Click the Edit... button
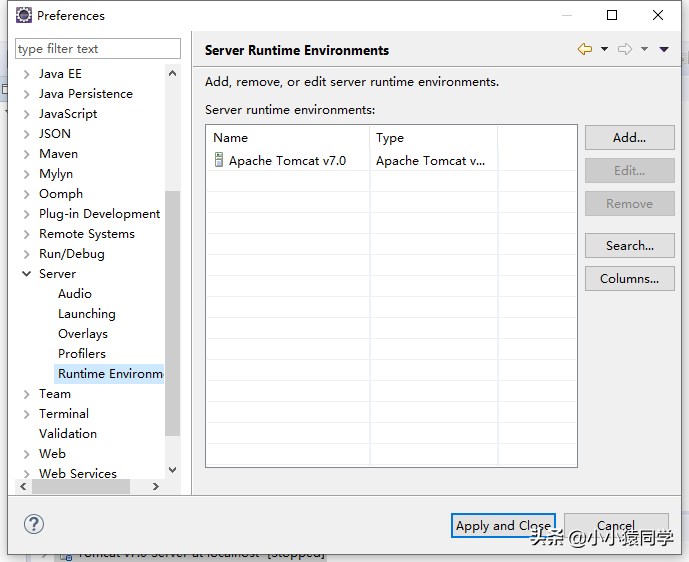 click(x=629, y=170)
